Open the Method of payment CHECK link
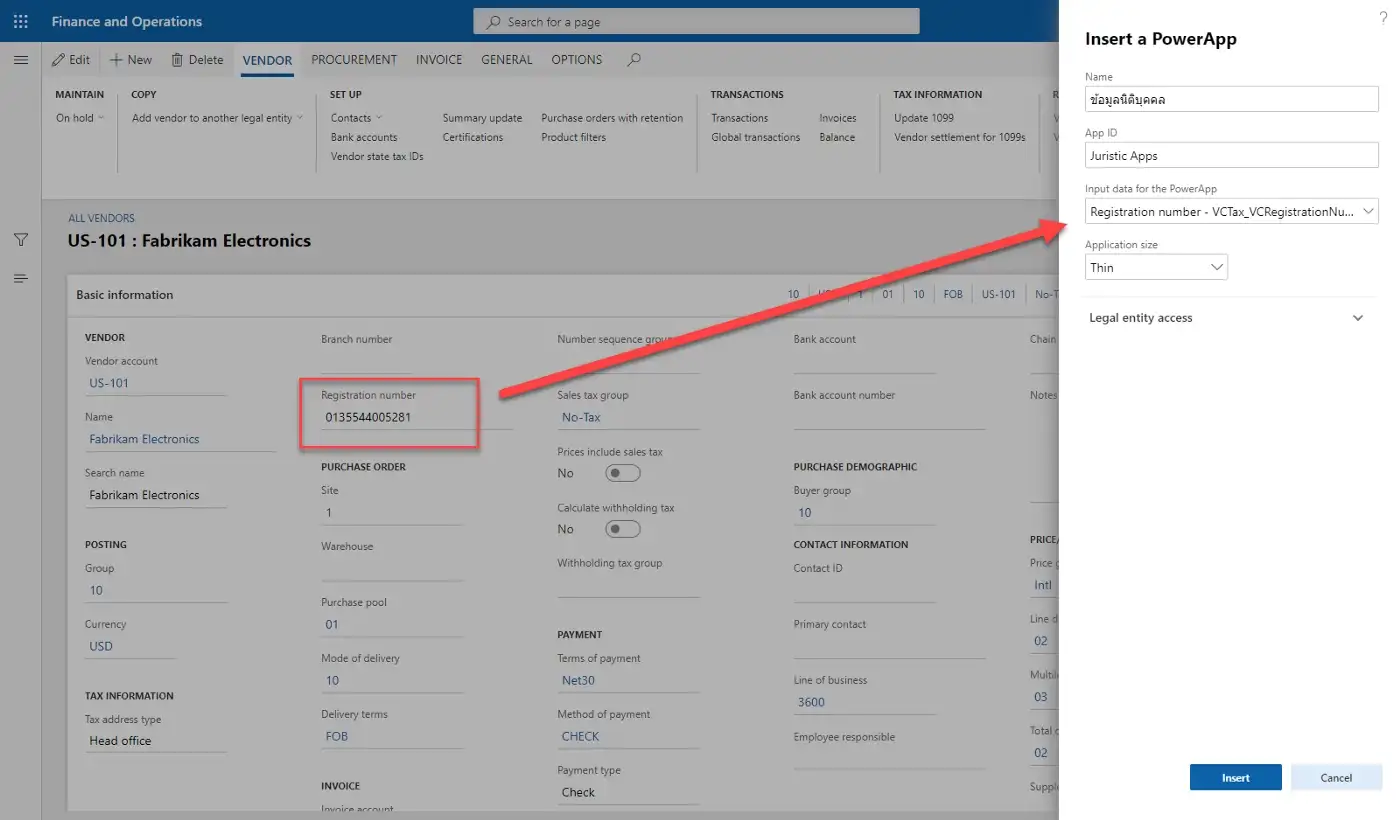This screenshot has width=1400, height=820. [580, 736]
